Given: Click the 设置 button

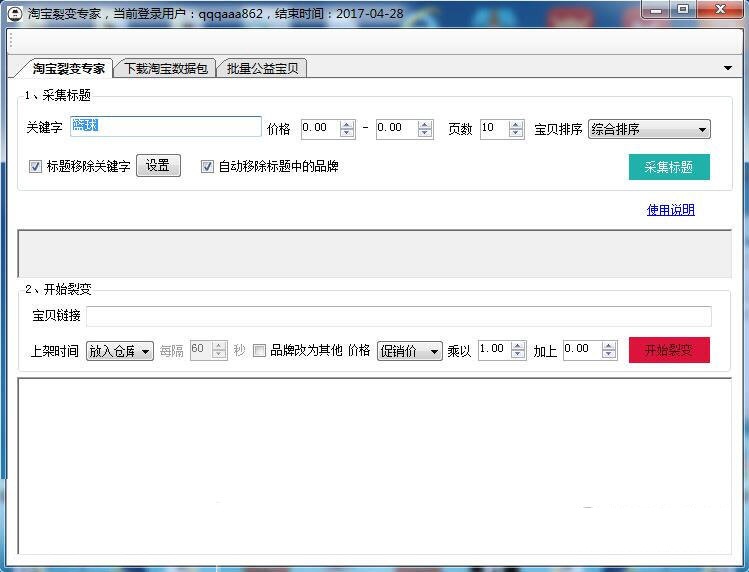Looking at the screenshot, I should click(x=158, y=166).
